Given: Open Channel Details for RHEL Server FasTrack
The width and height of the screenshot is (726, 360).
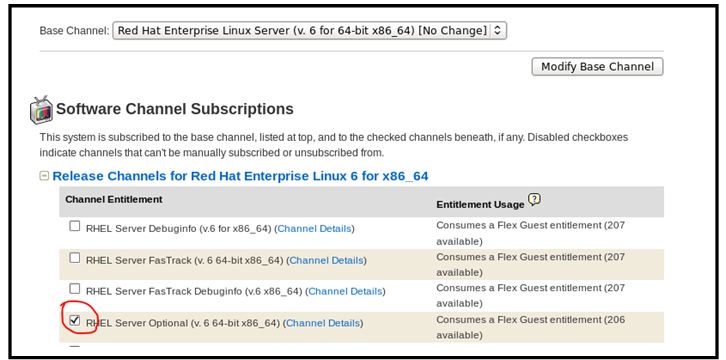Looking at the screenshot, I should (x=326, y=261).
